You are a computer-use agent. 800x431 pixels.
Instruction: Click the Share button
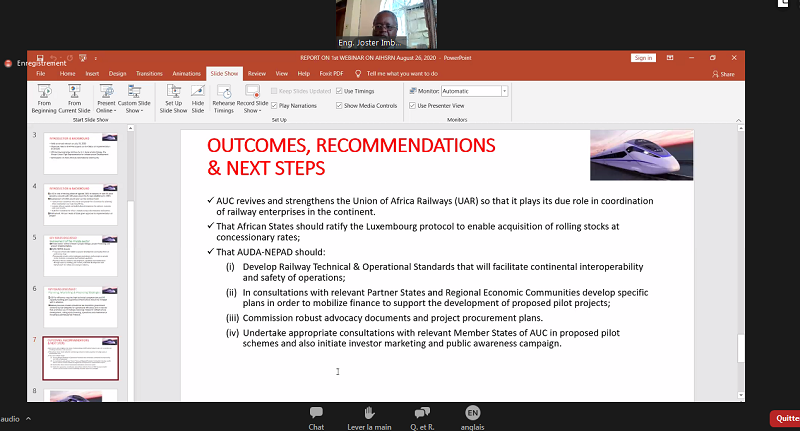pos(723,74)
